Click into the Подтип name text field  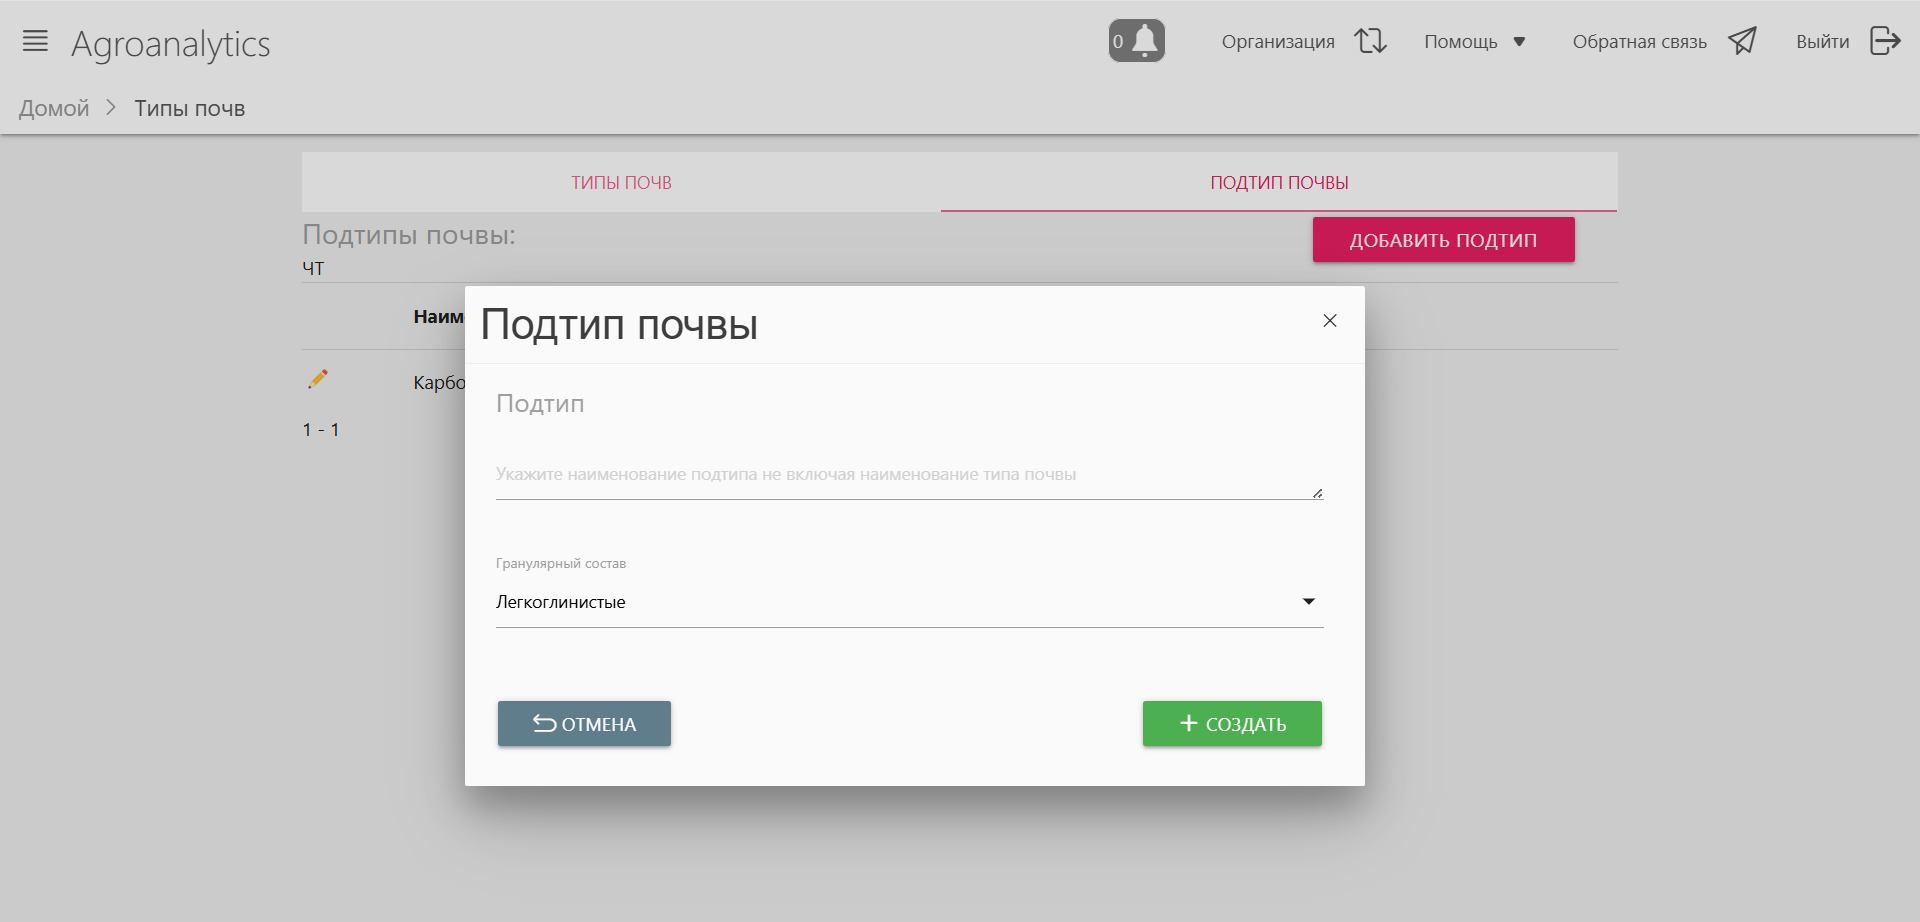click(900, 475)
